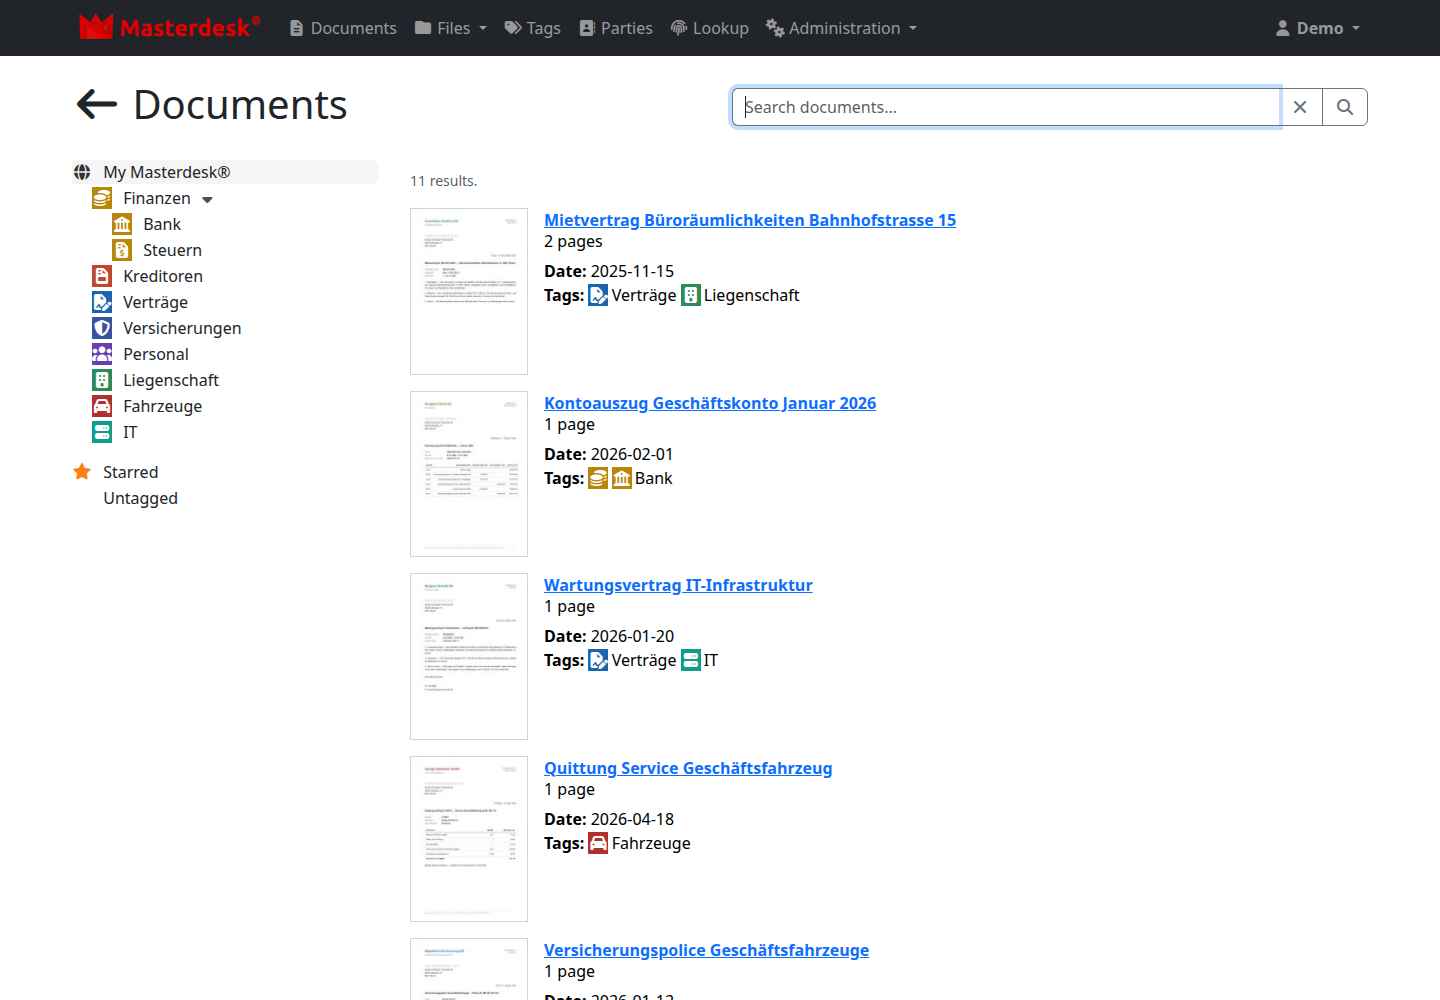This screenshot has height=1000, width=1440.
Task: Open Wartungsvertrag IT-Infrastruktur document link
Action: click(x=678, y=585)
